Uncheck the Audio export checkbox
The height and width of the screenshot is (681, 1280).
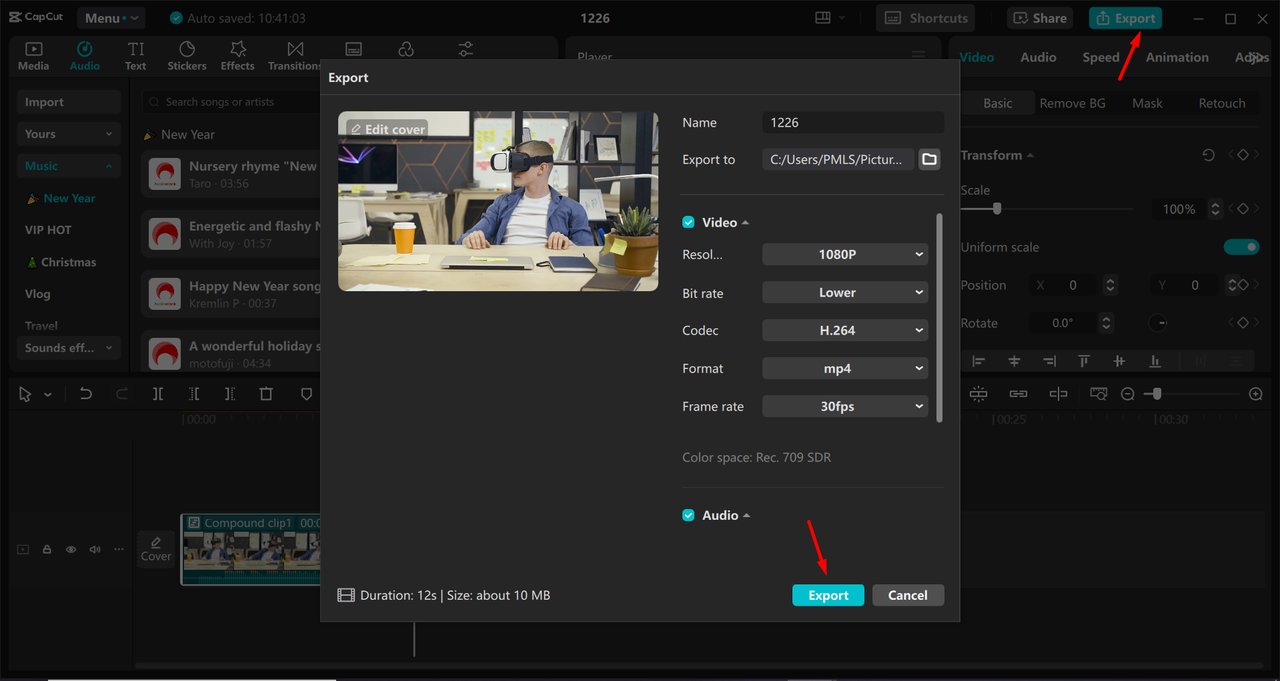click(688, 514)
